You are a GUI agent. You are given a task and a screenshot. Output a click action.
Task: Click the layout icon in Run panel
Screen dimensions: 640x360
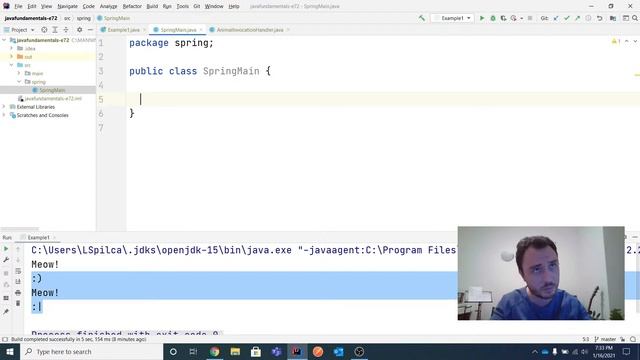pos(6,298)
